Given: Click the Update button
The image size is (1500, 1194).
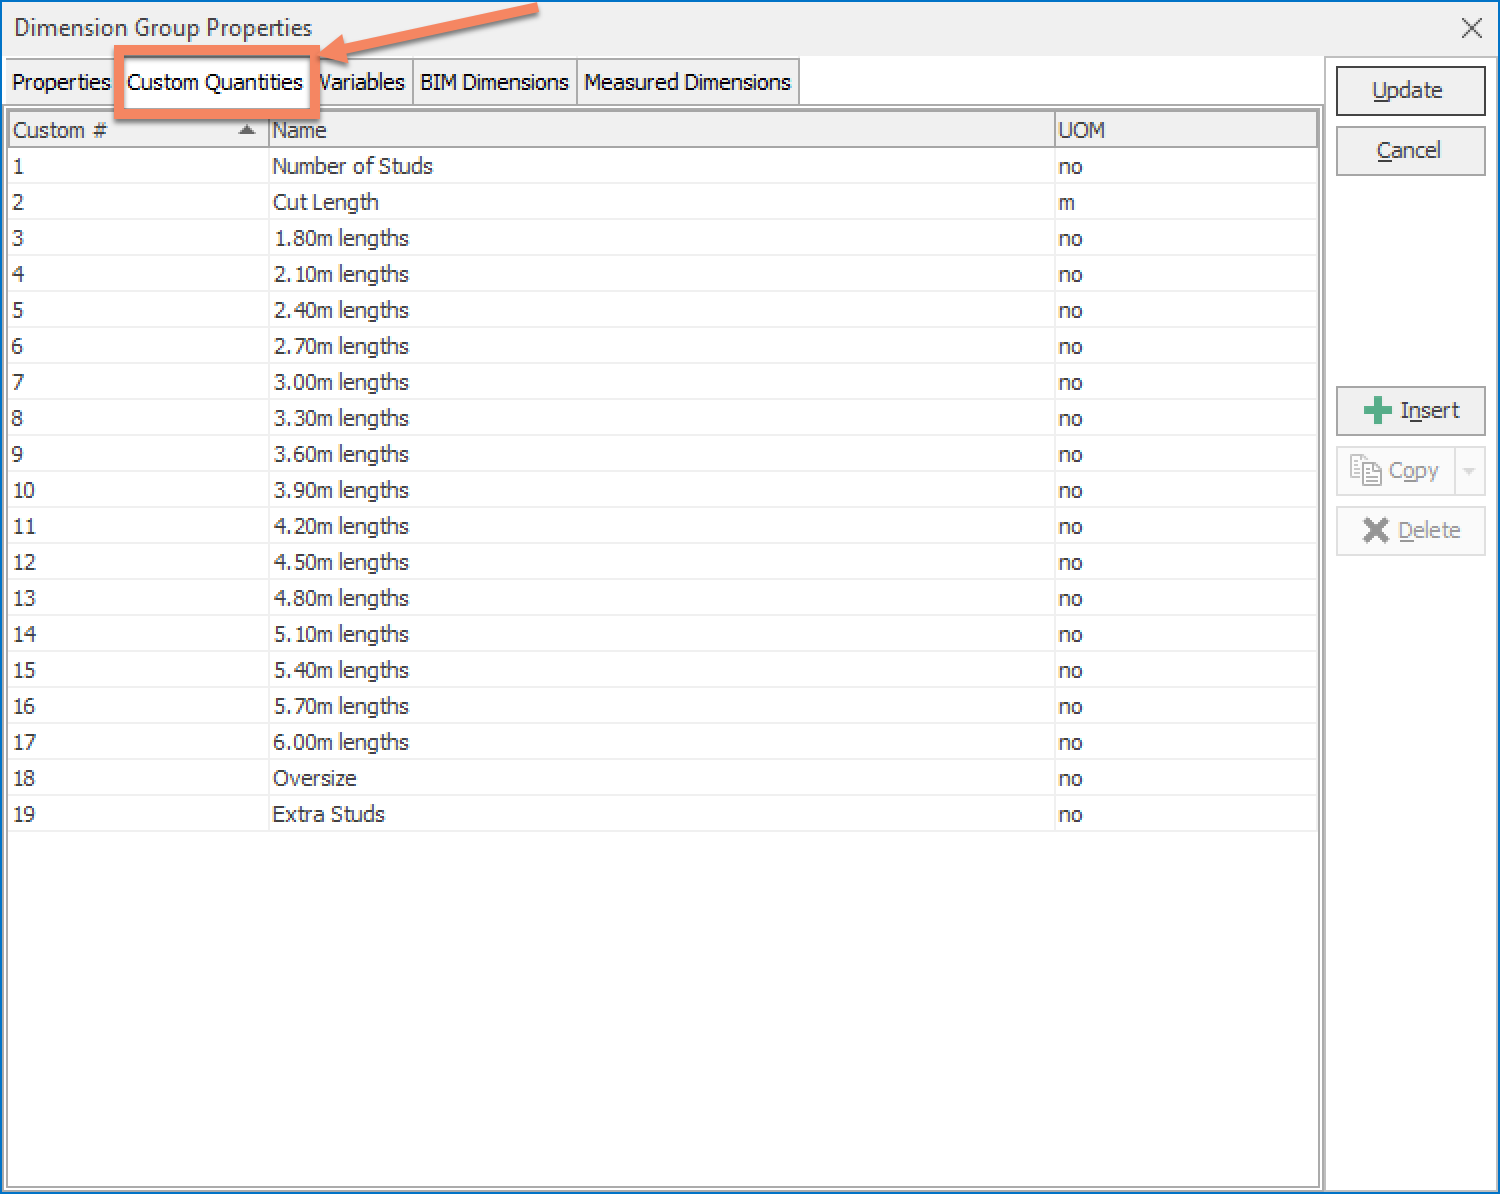Looking at the screenshot, I should coord(1410,91).
